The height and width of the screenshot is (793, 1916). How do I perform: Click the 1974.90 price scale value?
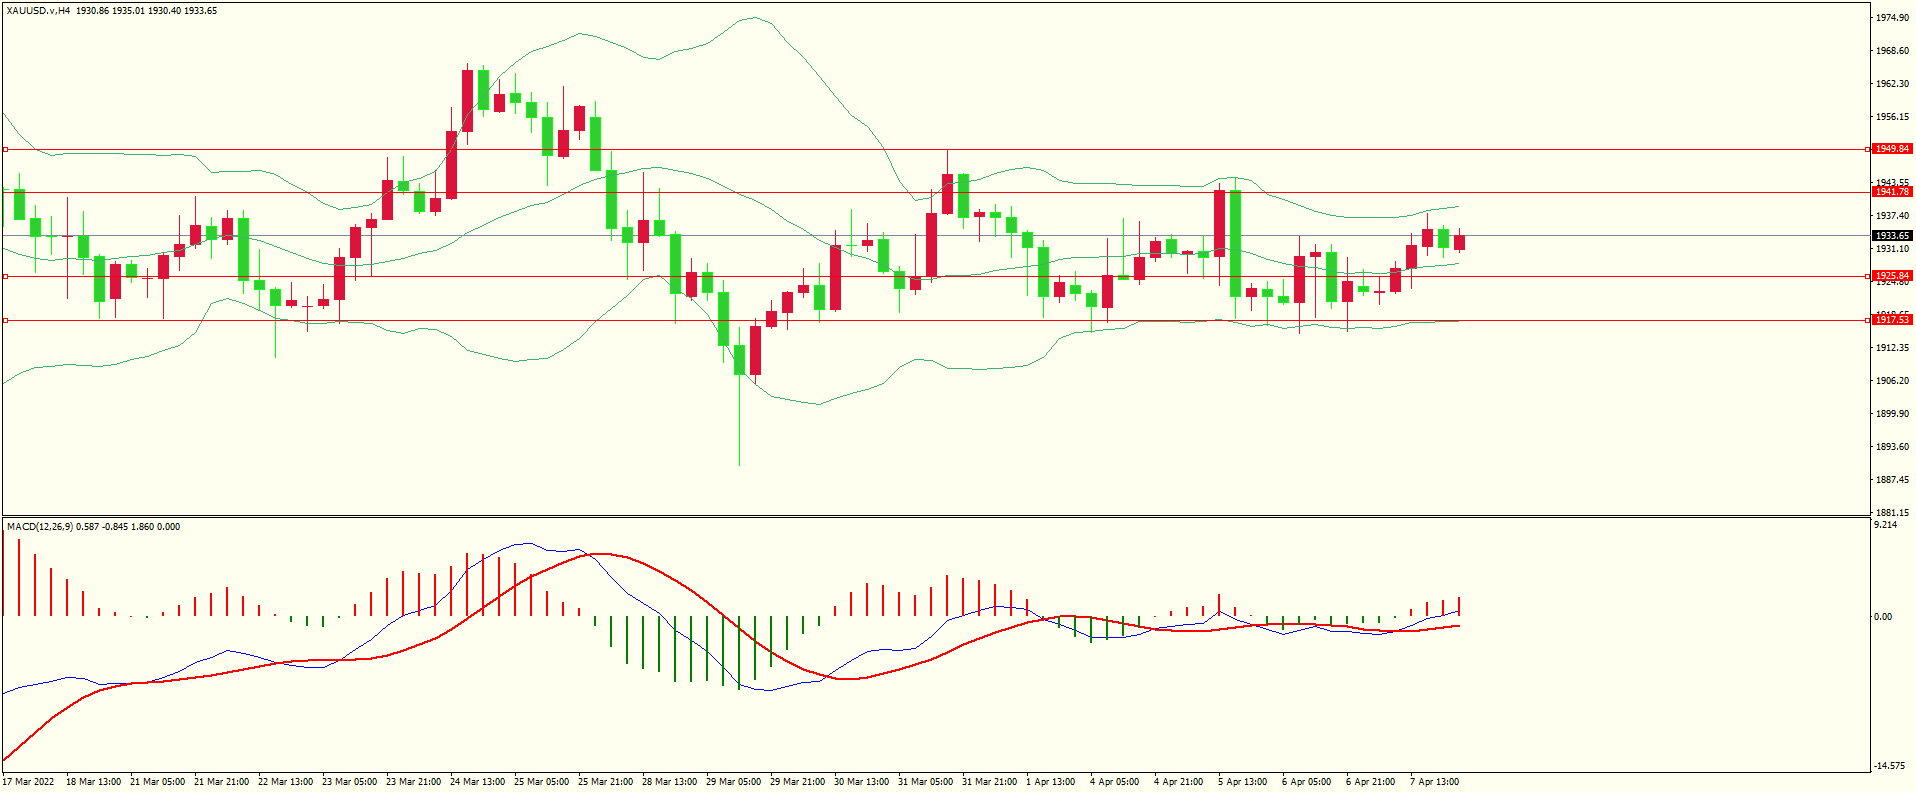(x=1892, y=18)
